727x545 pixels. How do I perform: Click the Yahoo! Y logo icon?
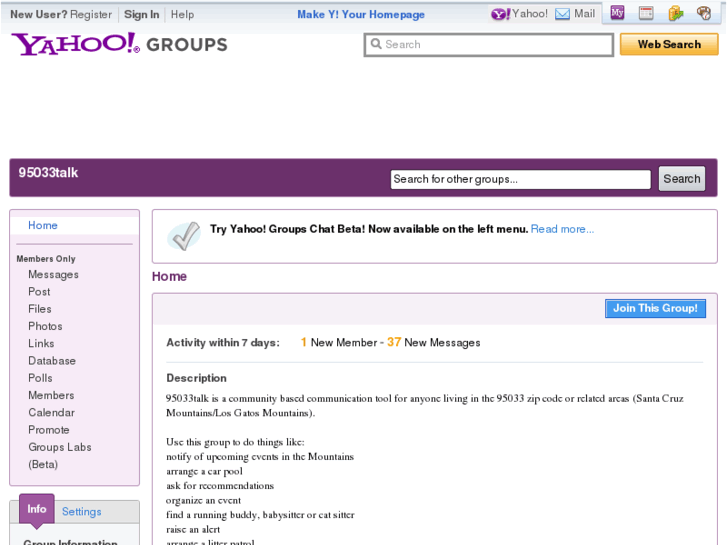[x=500, y=14]
